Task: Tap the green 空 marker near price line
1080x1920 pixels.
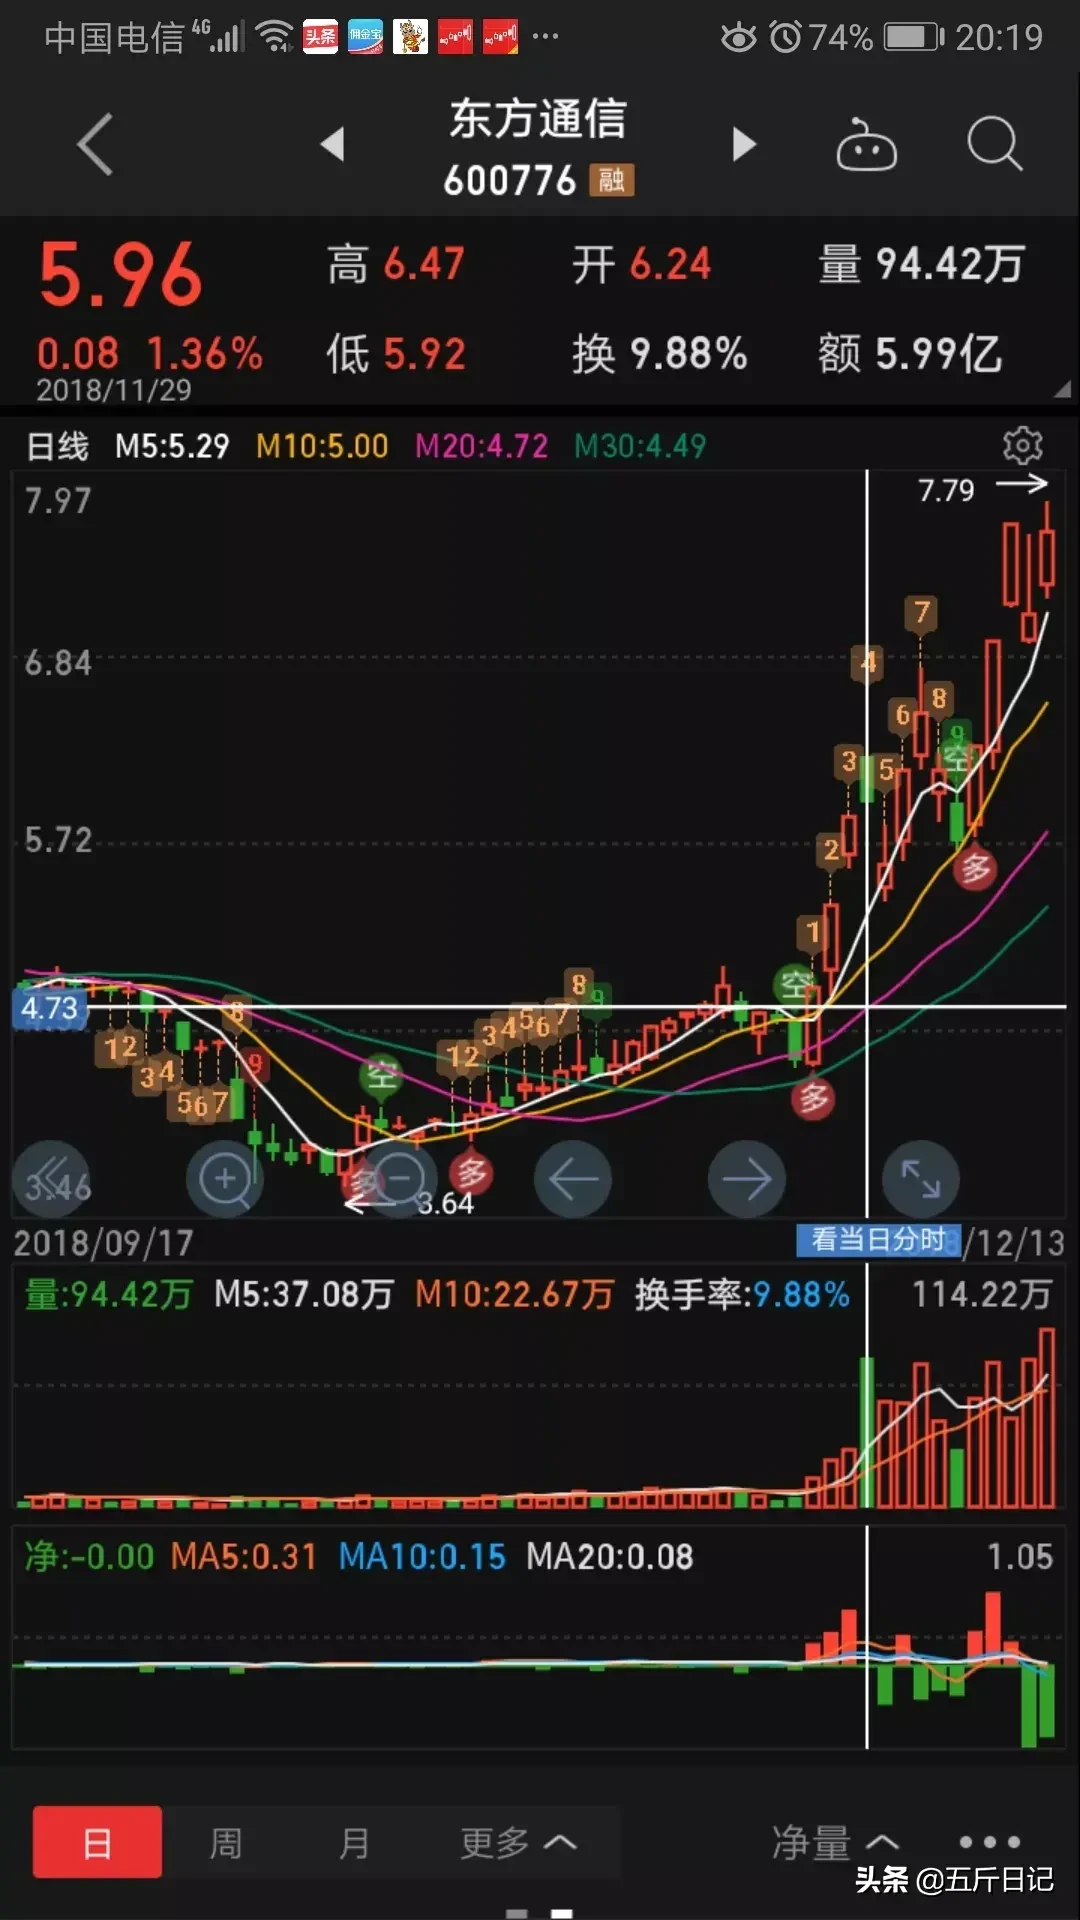Action: point(796,985)
